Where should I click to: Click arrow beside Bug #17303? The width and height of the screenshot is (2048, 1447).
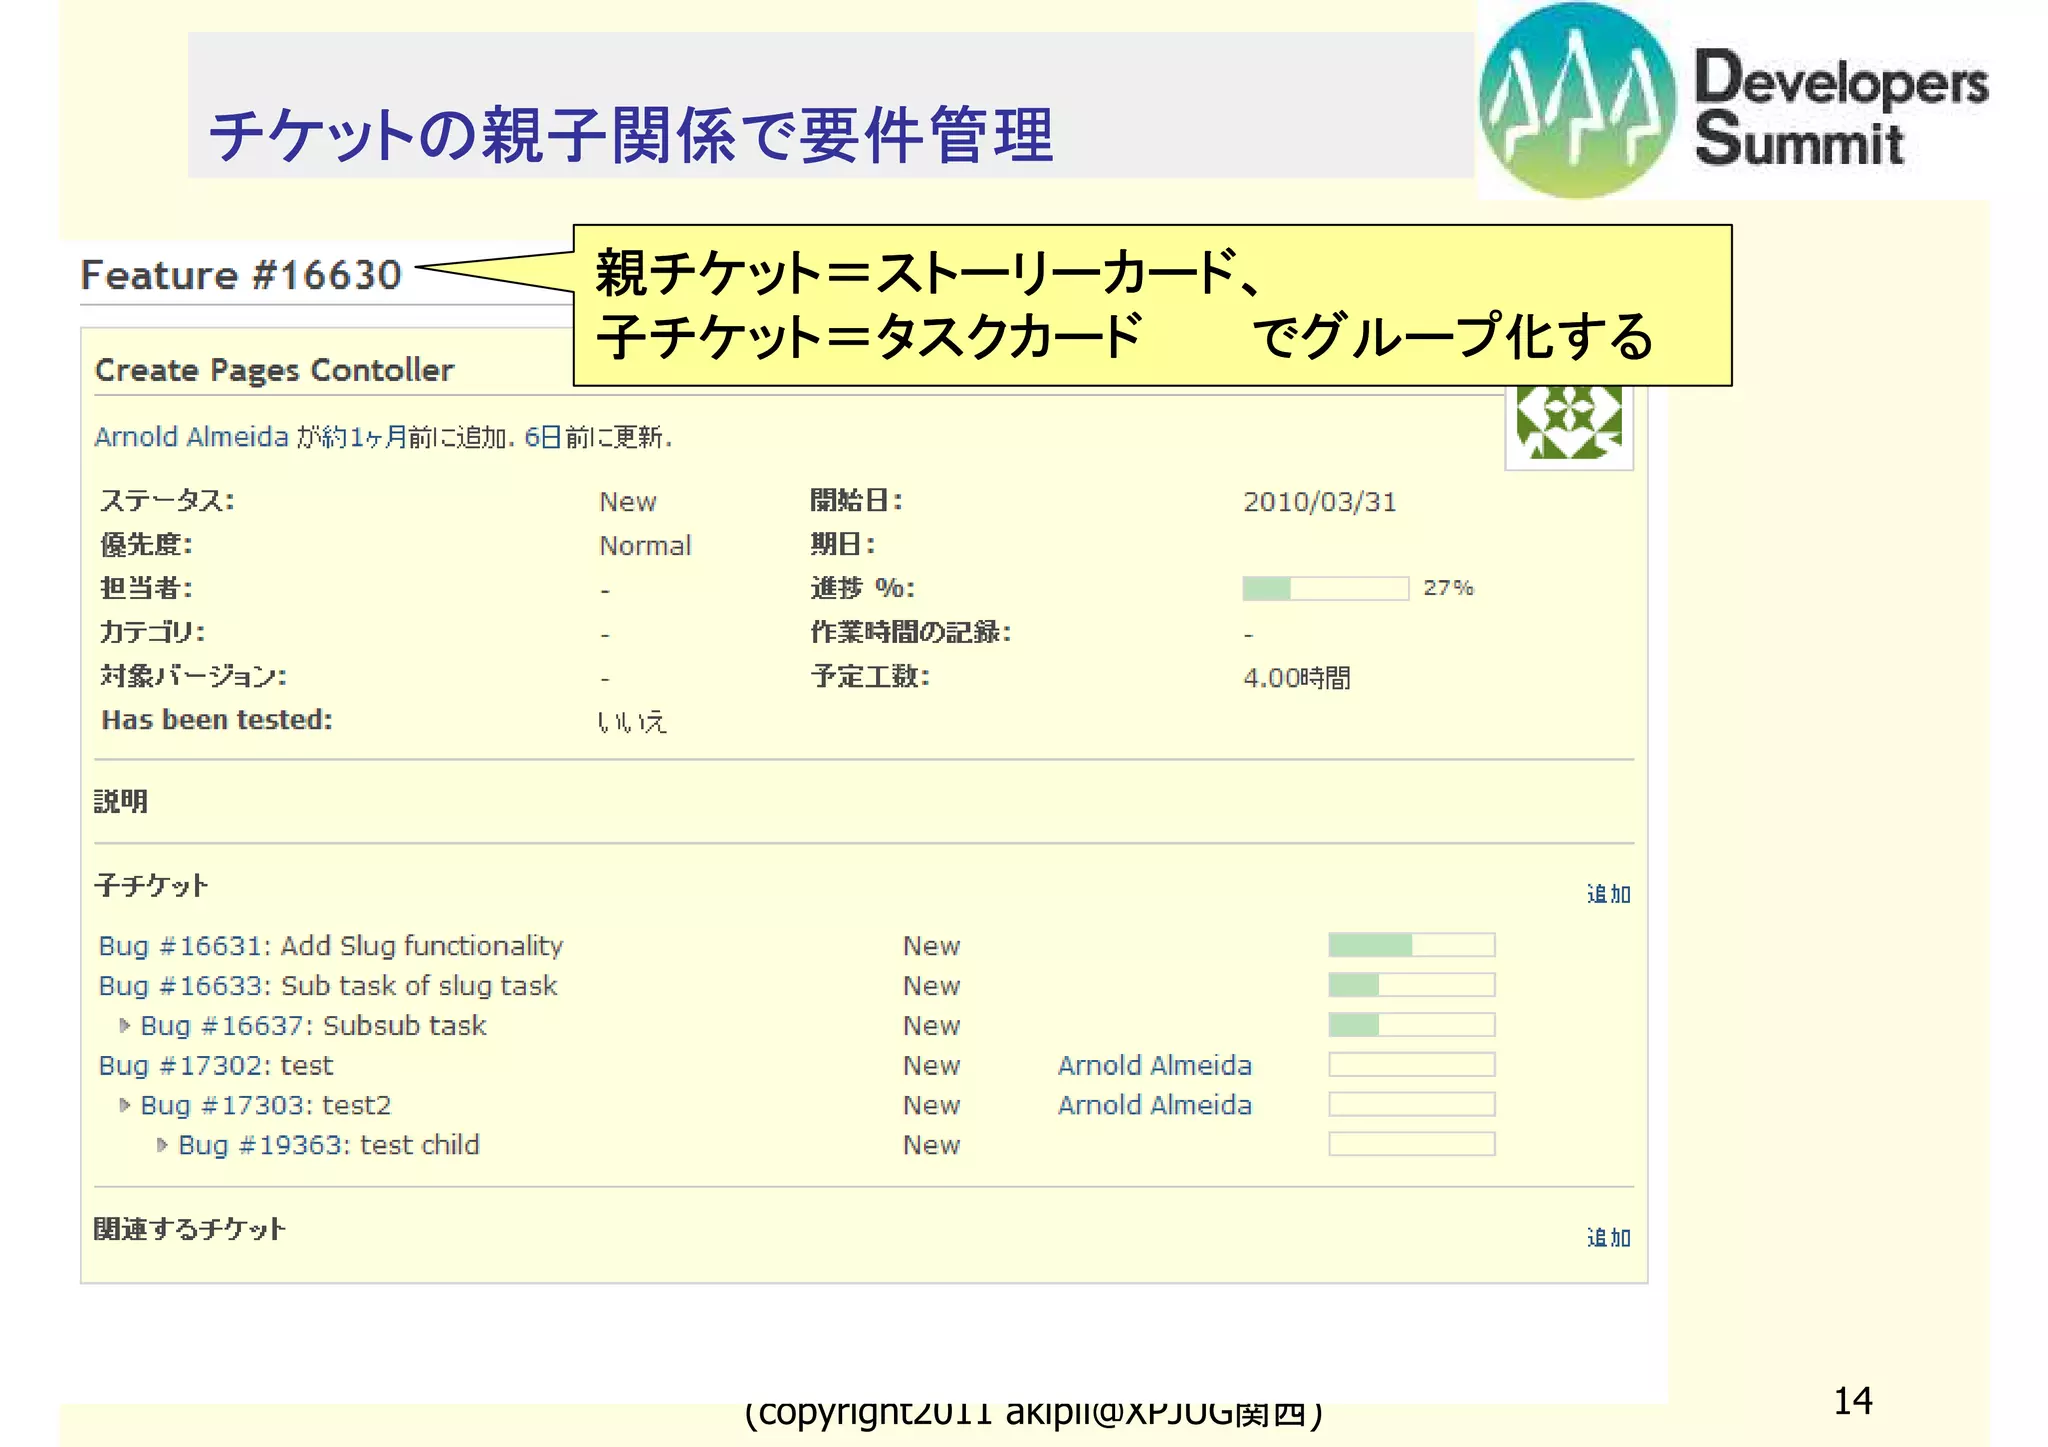tap(125, 1105)
